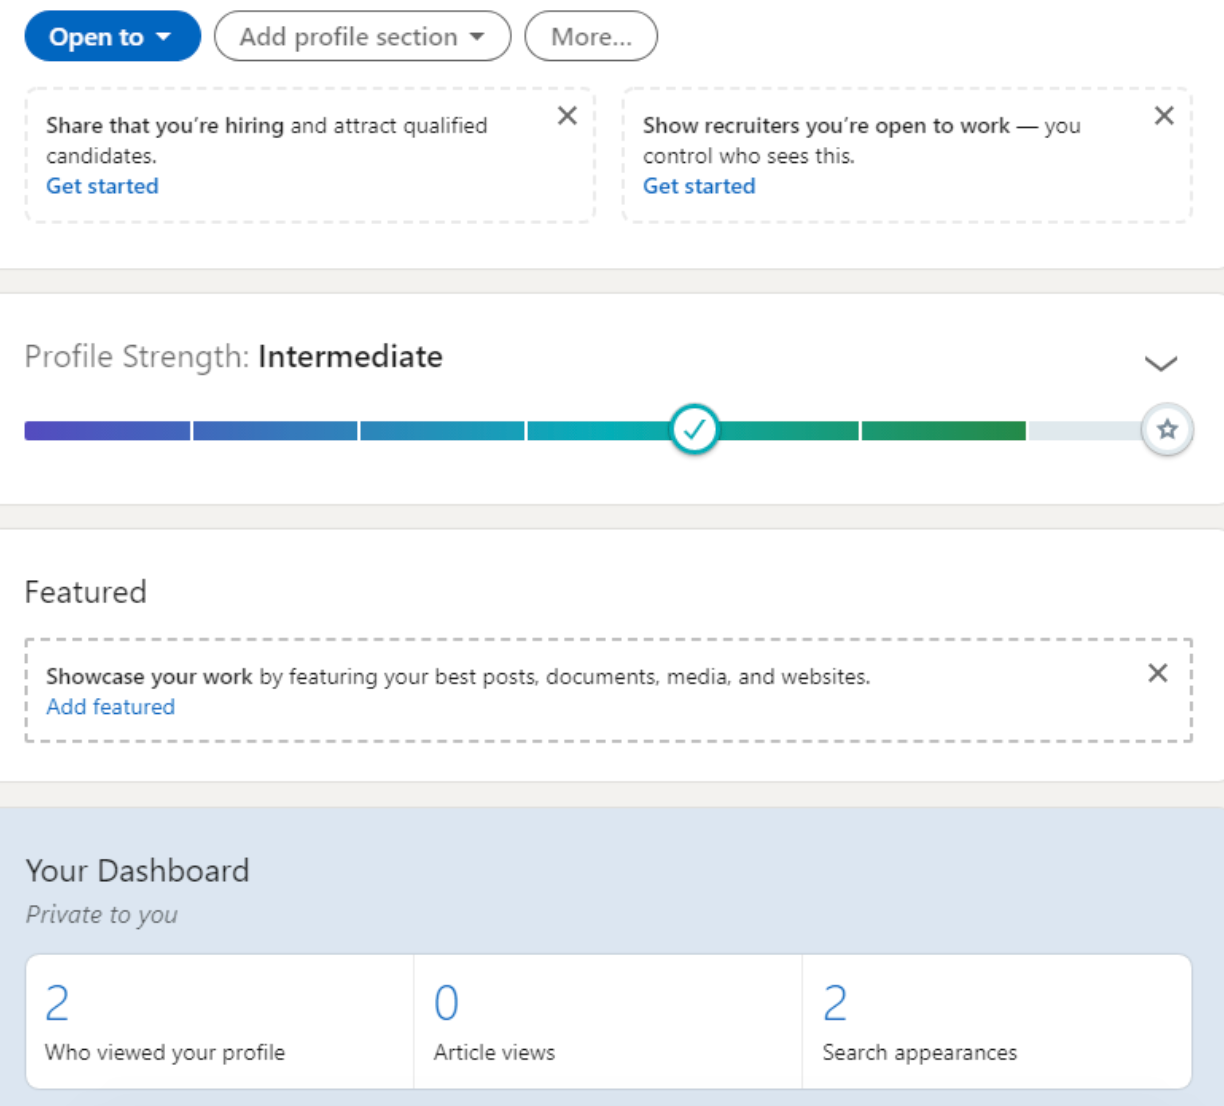Viewport: 1224px width, 1106px height.
Task: Click the "Add featured" link
Action: [110, 707]
